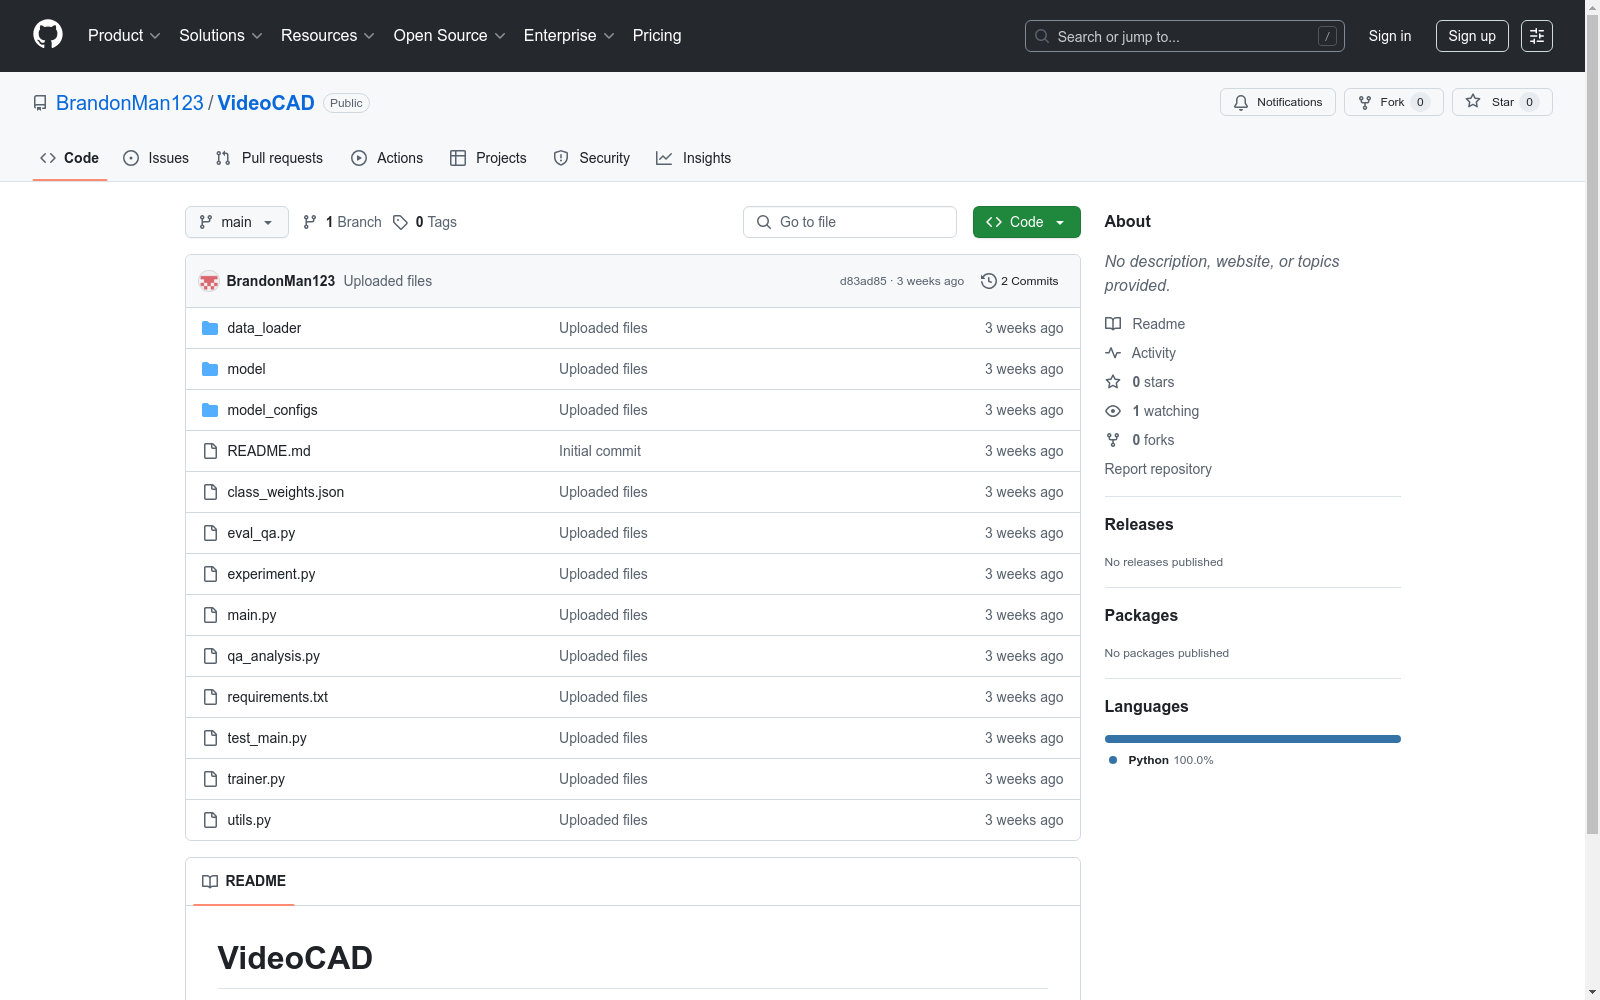The height and width of the screenshot is (1000, 1600).
Task: Click the Python 100.0% language label
Action: click(1161, 760)
